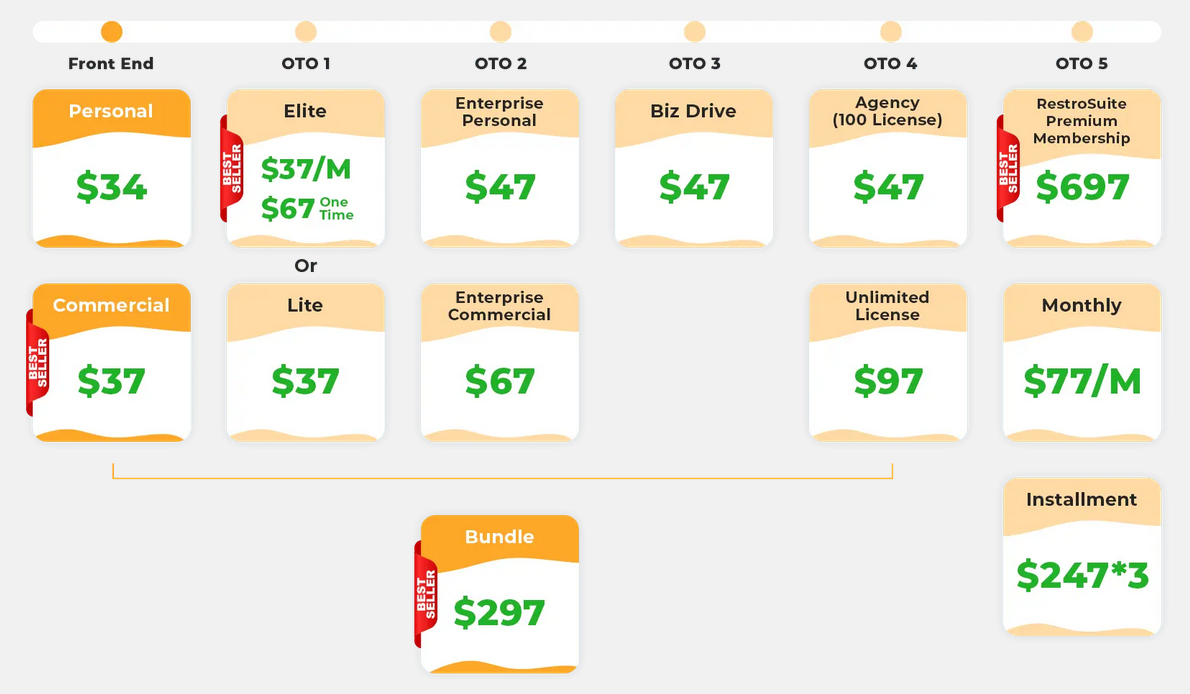Select the Monthly $77/M card
The height and width of the screenshot is (694, 1190).
pyautogui.click(x=1082, y=363)
